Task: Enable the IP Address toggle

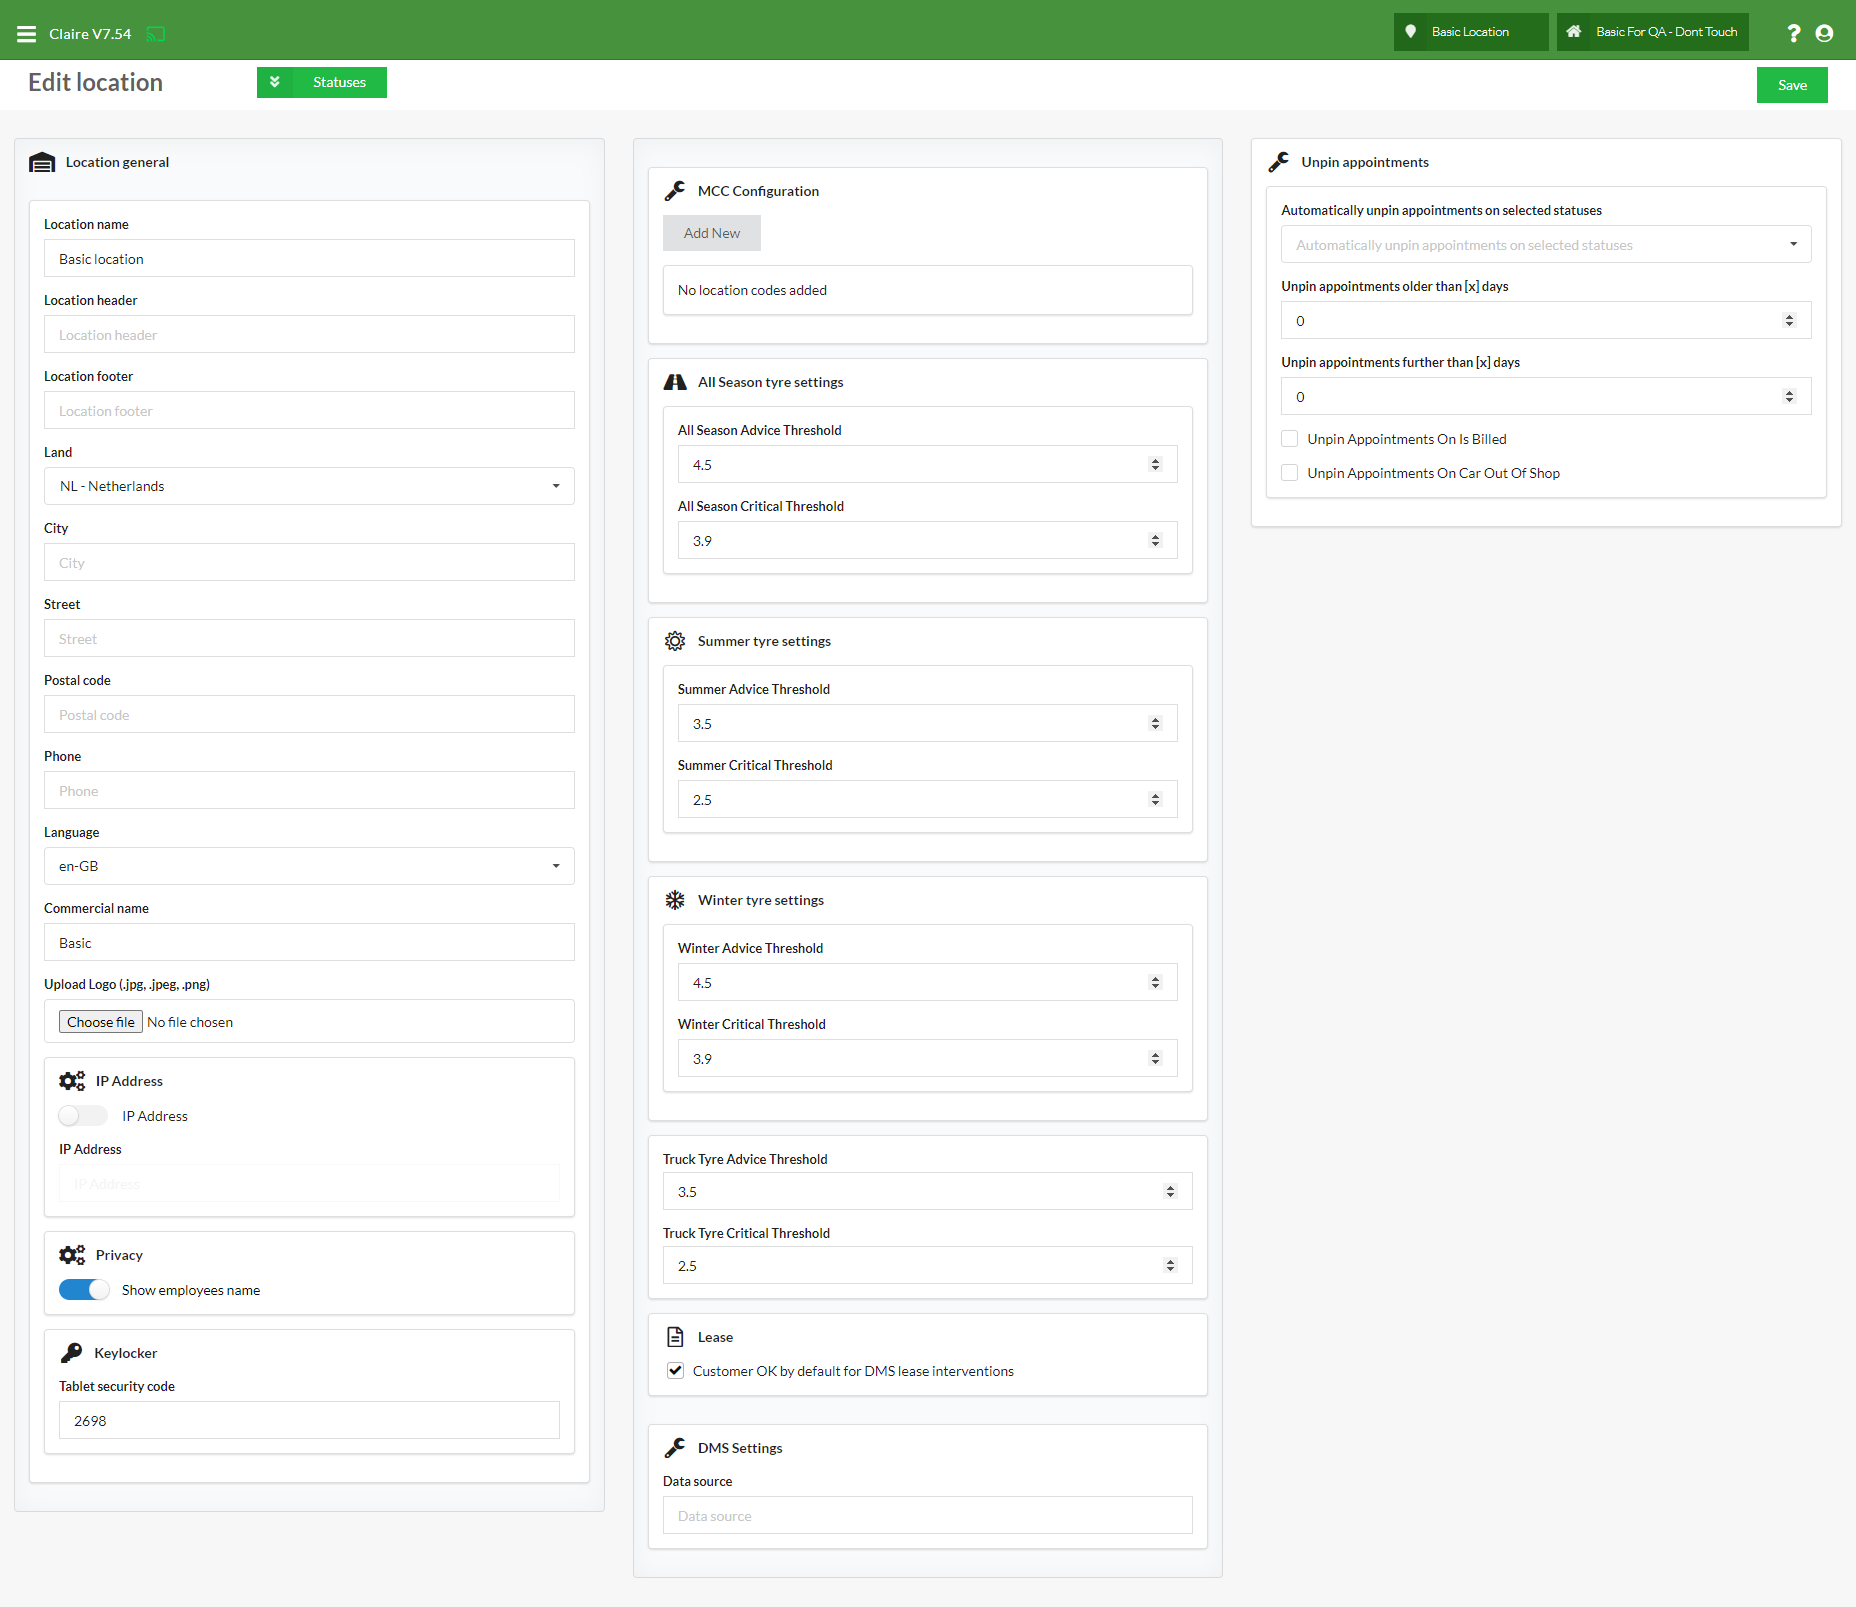Action: 83,1116
